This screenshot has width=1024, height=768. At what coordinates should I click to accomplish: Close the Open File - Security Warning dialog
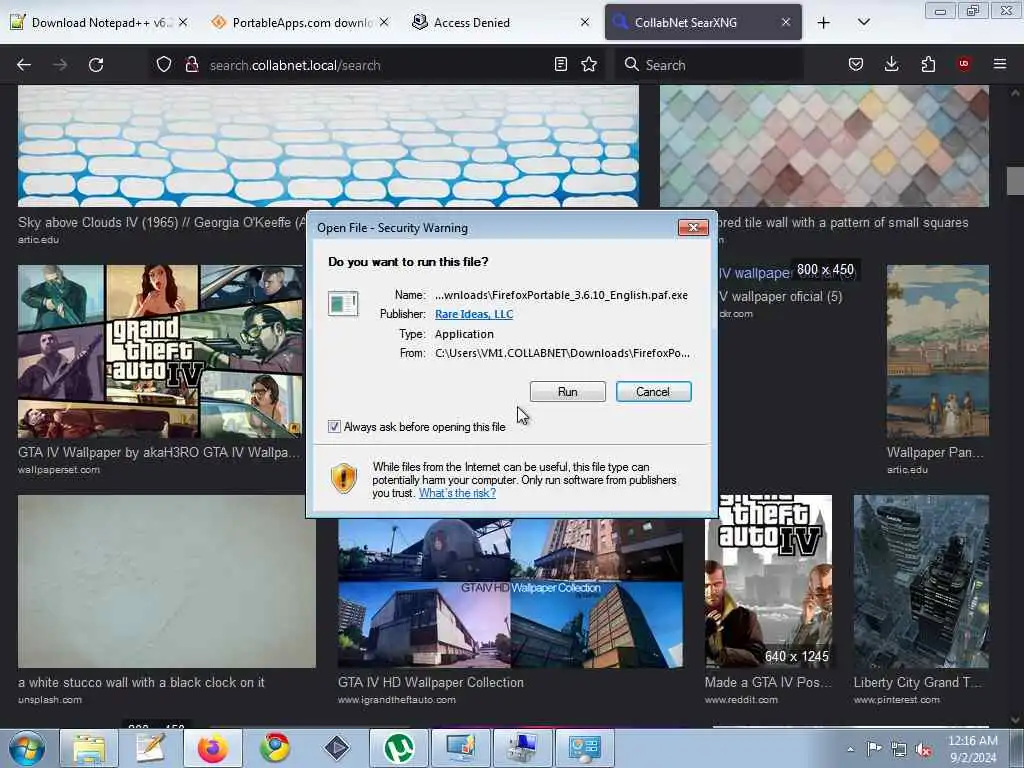(693, 227)
